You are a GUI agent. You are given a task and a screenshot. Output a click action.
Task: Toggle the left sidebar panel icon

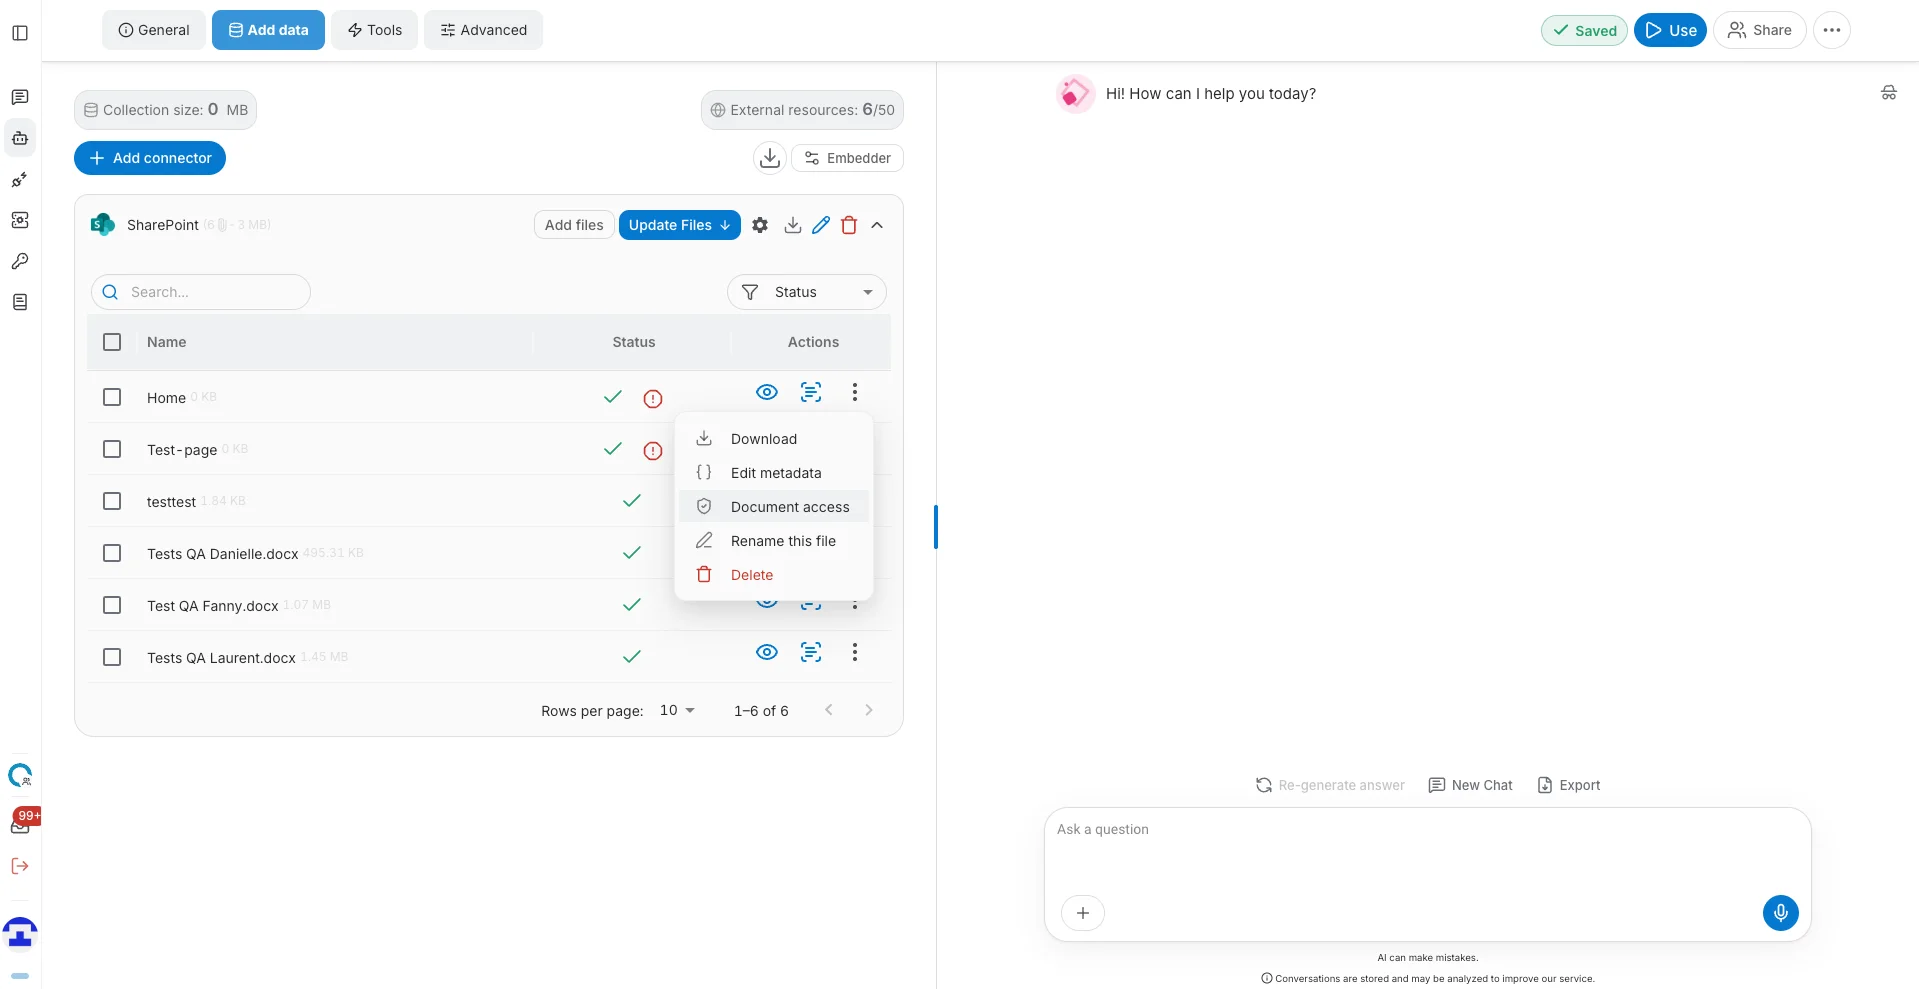(20, 33)
